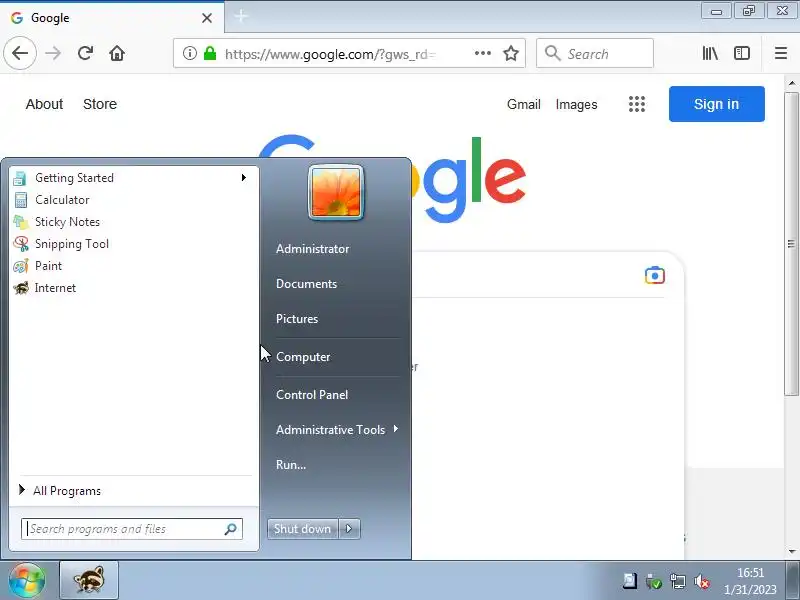Open the Gmail link
800x600 pixels.
point(523,104)
